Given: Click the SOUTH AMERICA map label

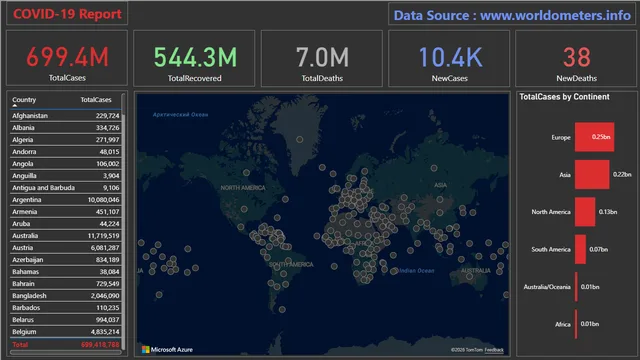Looking at the screenshot, I should click(x=291, y=264).
